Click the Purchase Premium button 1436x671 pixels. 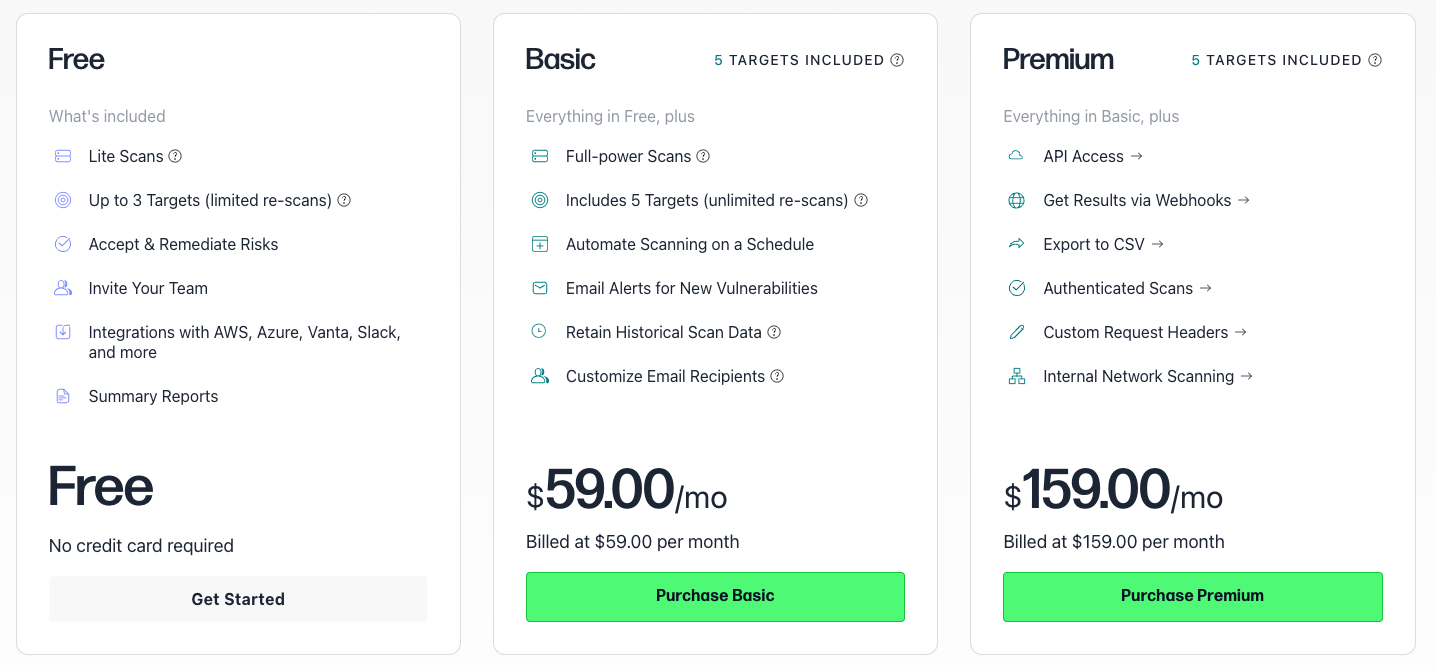tap(1192, 596)
